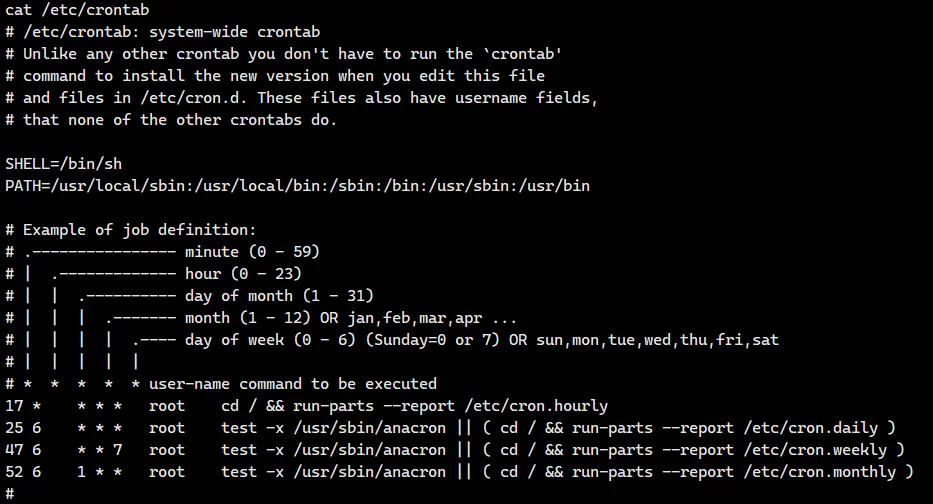Click the SHELL=/bin/sh line
Viewport: 933px width, 504px height.
point(63,164)
